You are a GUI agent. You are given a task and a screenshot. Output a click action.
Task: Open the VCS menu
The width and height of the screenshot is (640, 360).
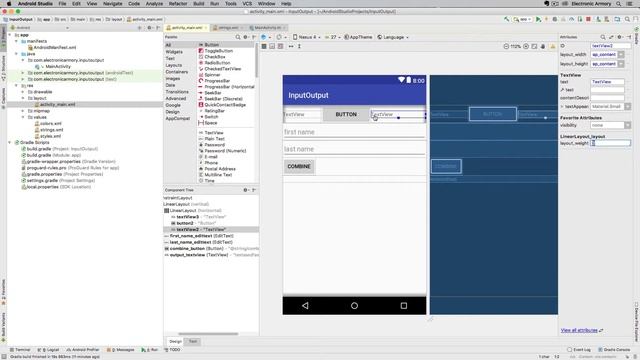(247, 4)
